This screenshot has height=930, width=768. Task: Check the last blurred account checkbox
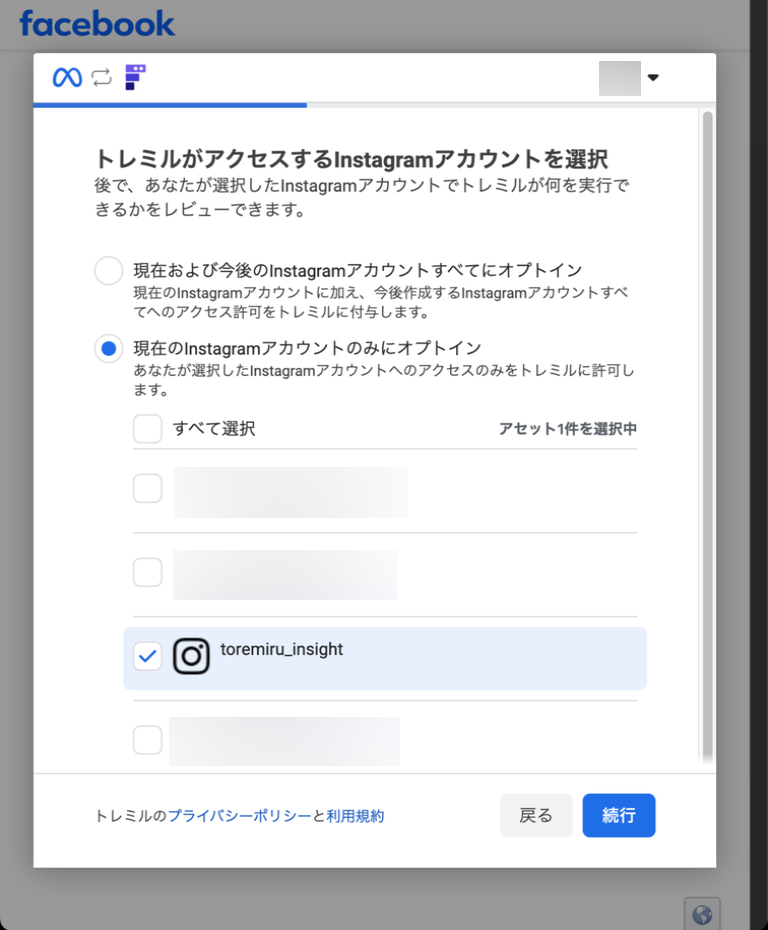pyautogui.click(x=148, y=740)
